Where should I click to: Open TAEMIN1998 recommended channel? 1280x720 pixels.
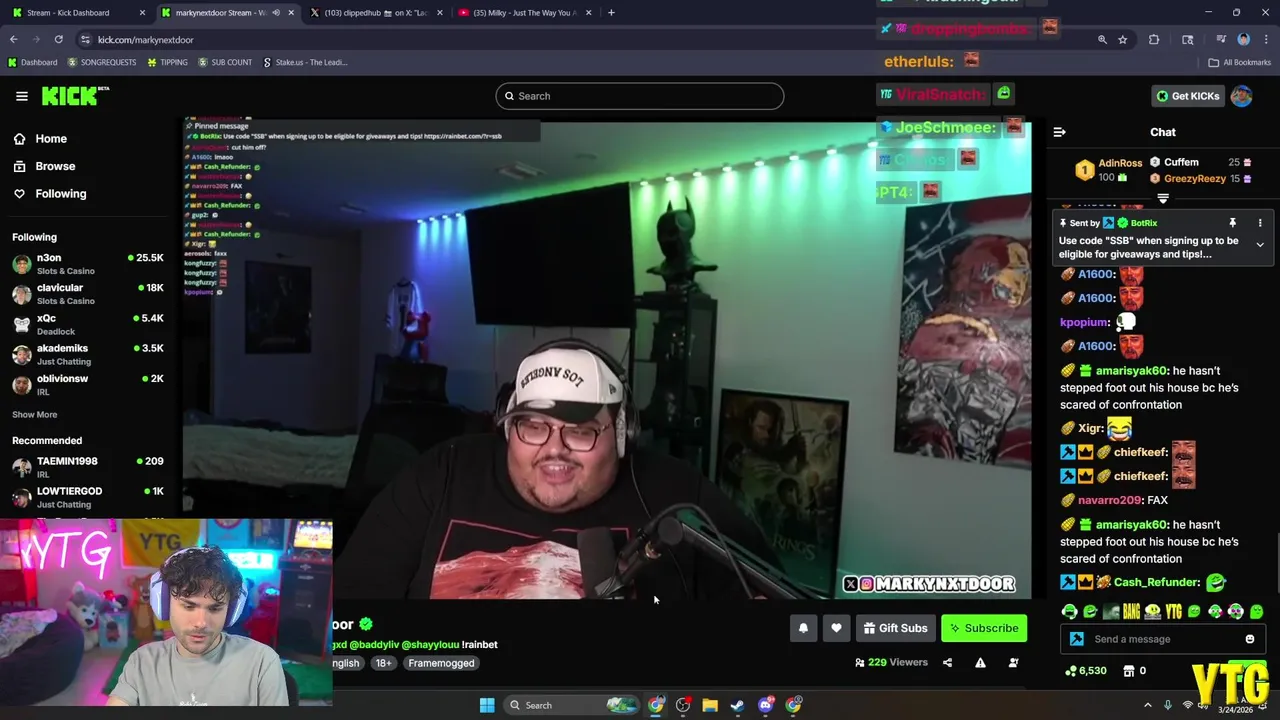(88, 467)
